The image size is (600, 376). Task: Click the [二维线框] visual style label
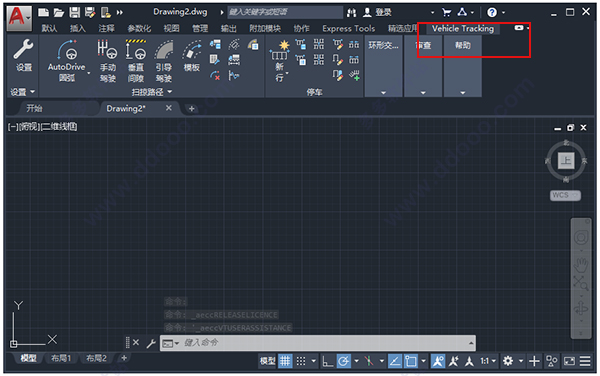coord(59,126)
